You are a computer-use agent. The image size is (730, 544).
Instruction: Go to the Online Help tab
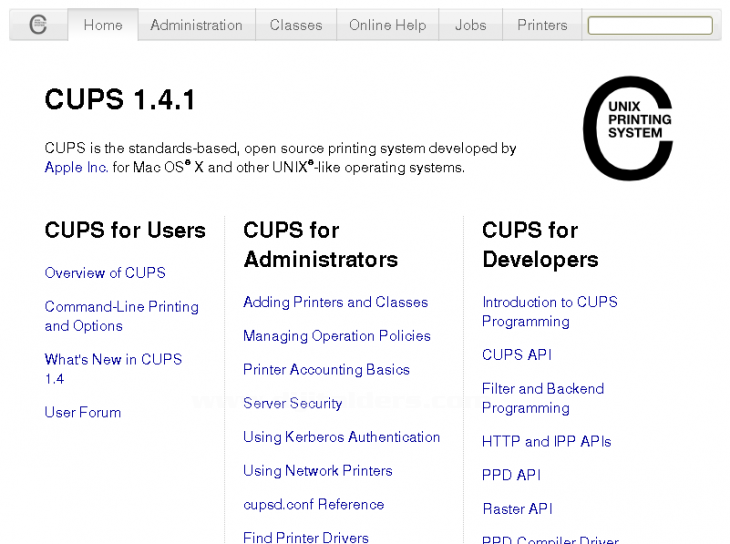click(388, 25)
